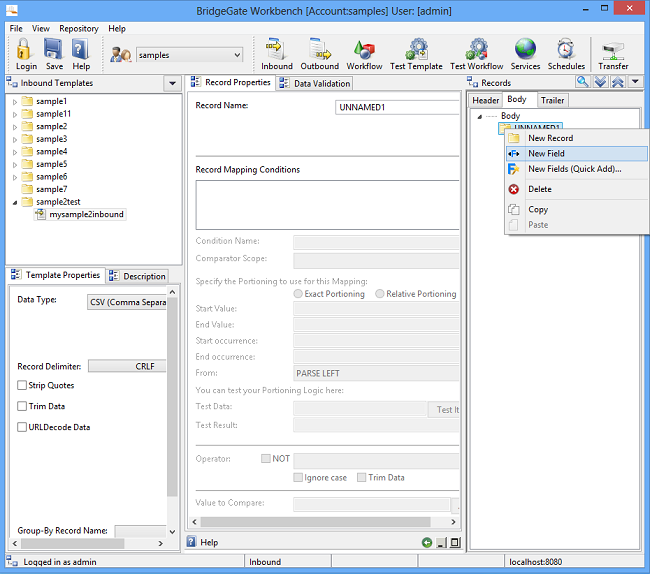Toggle Strip Quotes checkbox
Viewport: 650px width, 574px height.
pyautogui.click(x=22, y=385)
